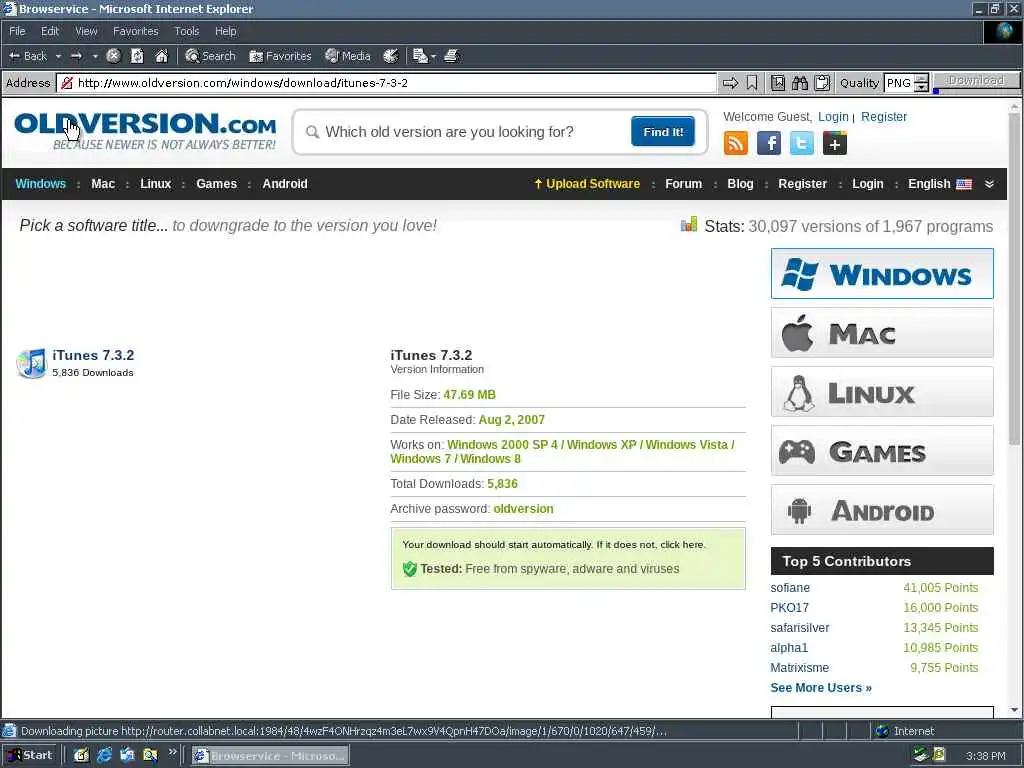
Task: Select the Games tab in navigation bar
Action: [216, 184]
